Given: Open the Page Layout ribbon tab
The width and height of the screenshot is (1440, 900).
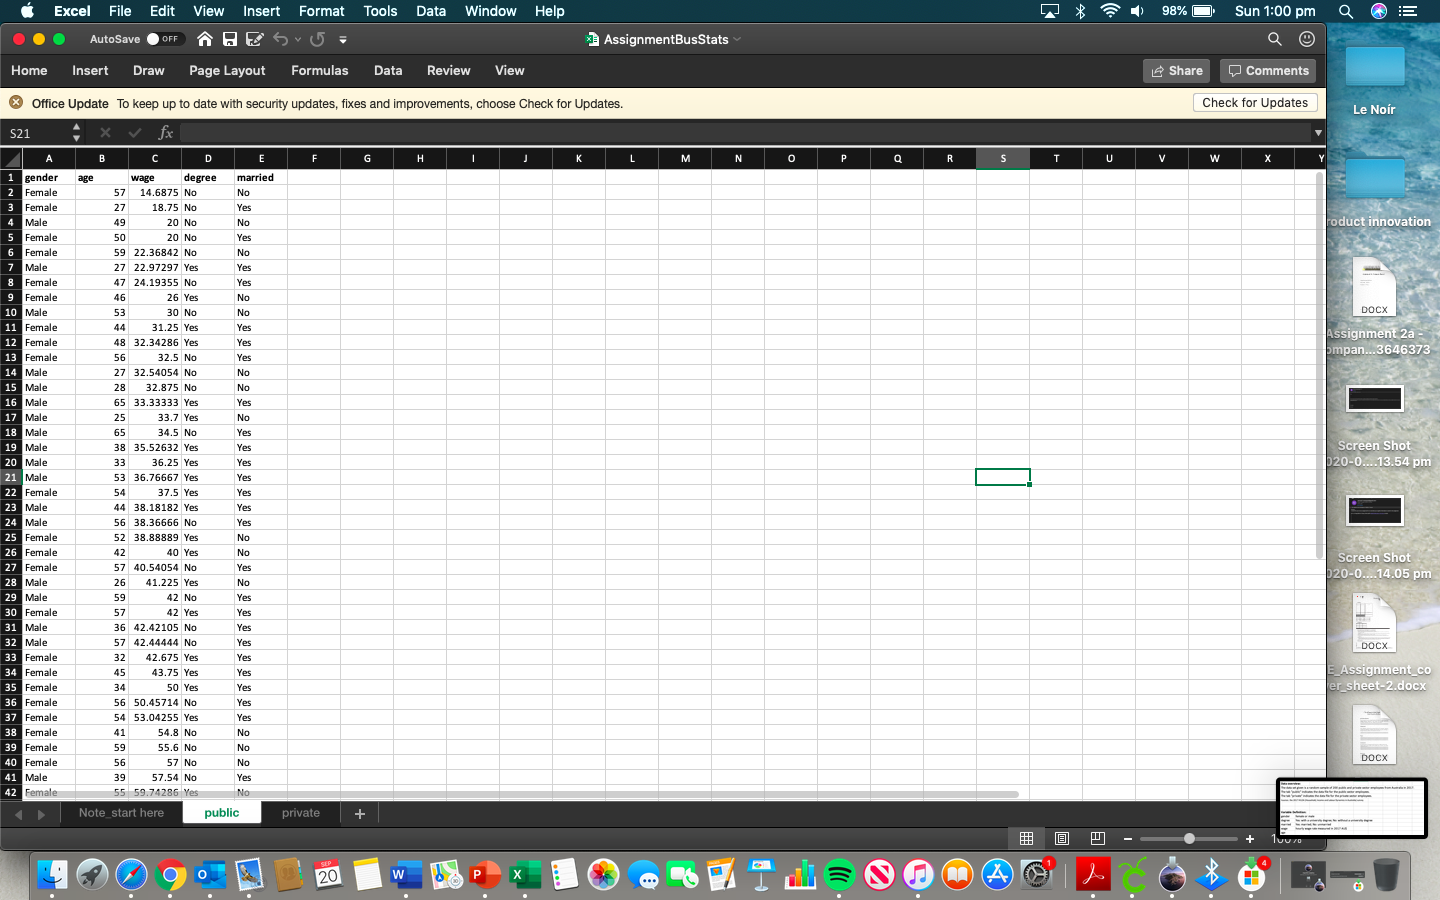Looking at the screenshot, I should 227,70.
